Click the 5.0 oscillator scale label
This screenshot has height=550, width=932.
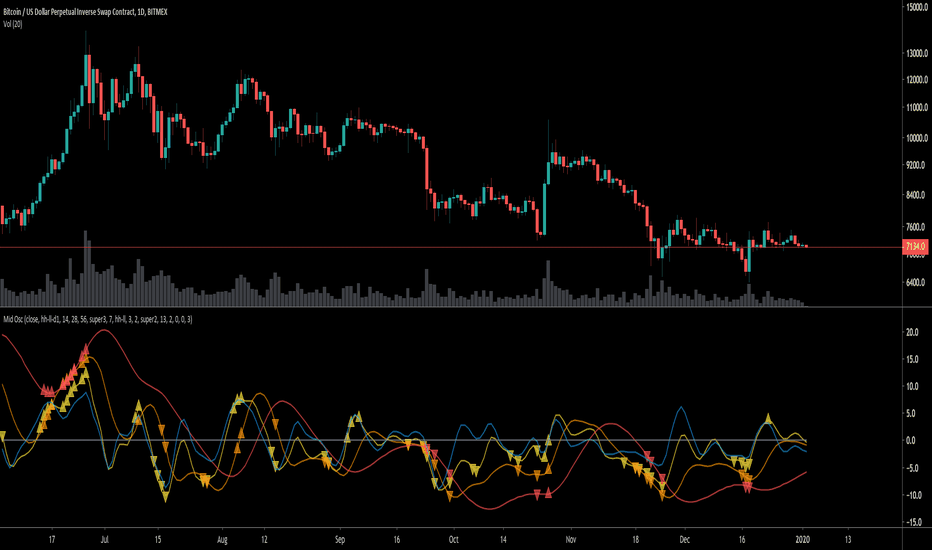click(x=912, y=414)
